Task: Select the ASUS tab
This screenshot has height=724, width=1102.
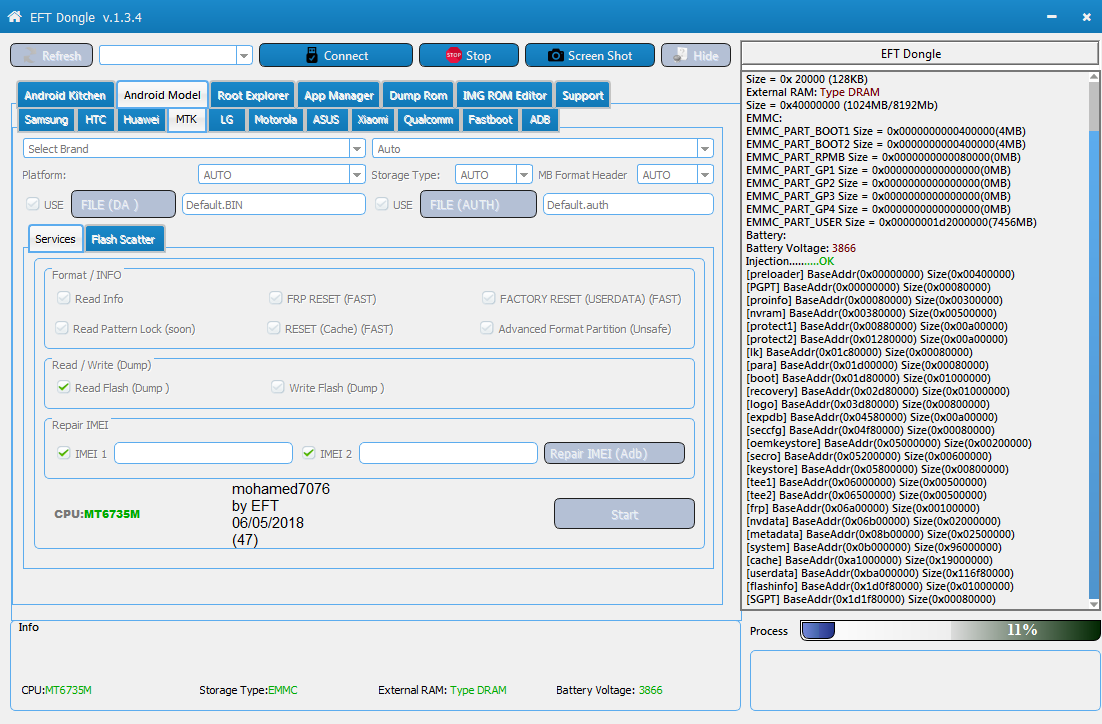Action: pos(326,119)
